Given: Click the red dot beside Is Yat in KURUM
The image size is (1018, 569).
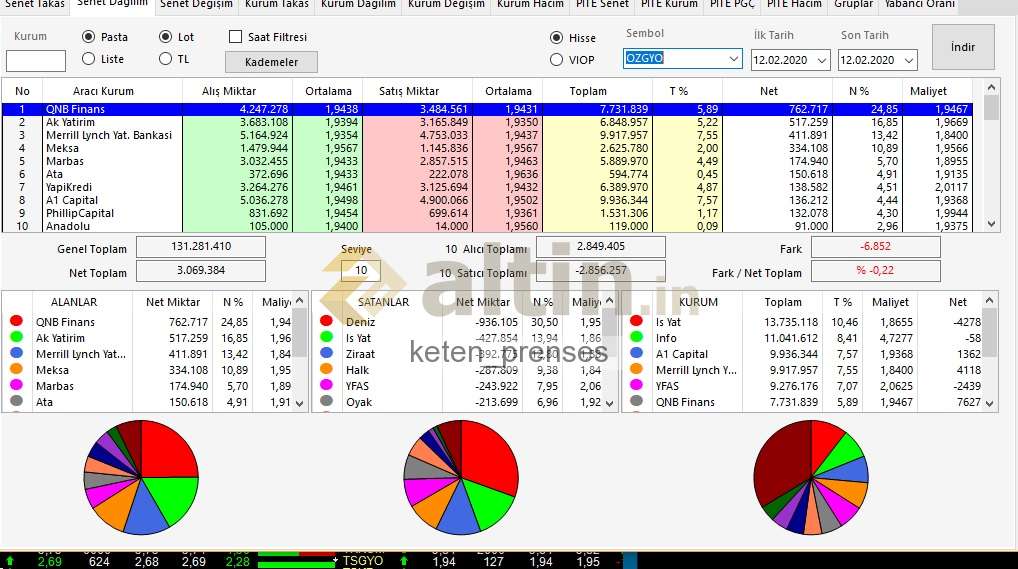Looking at the screenshot, I should [636, 320].
